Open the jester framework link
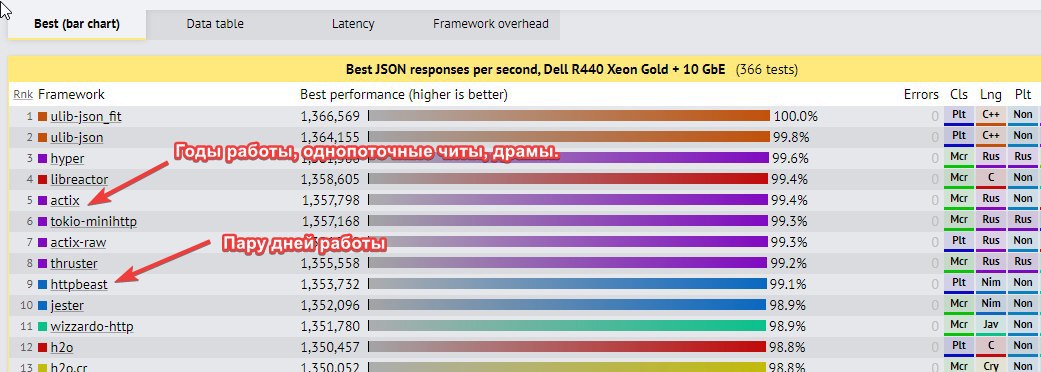The height and width of the screenshot is (372, 1041). click(x=66, y=306)
